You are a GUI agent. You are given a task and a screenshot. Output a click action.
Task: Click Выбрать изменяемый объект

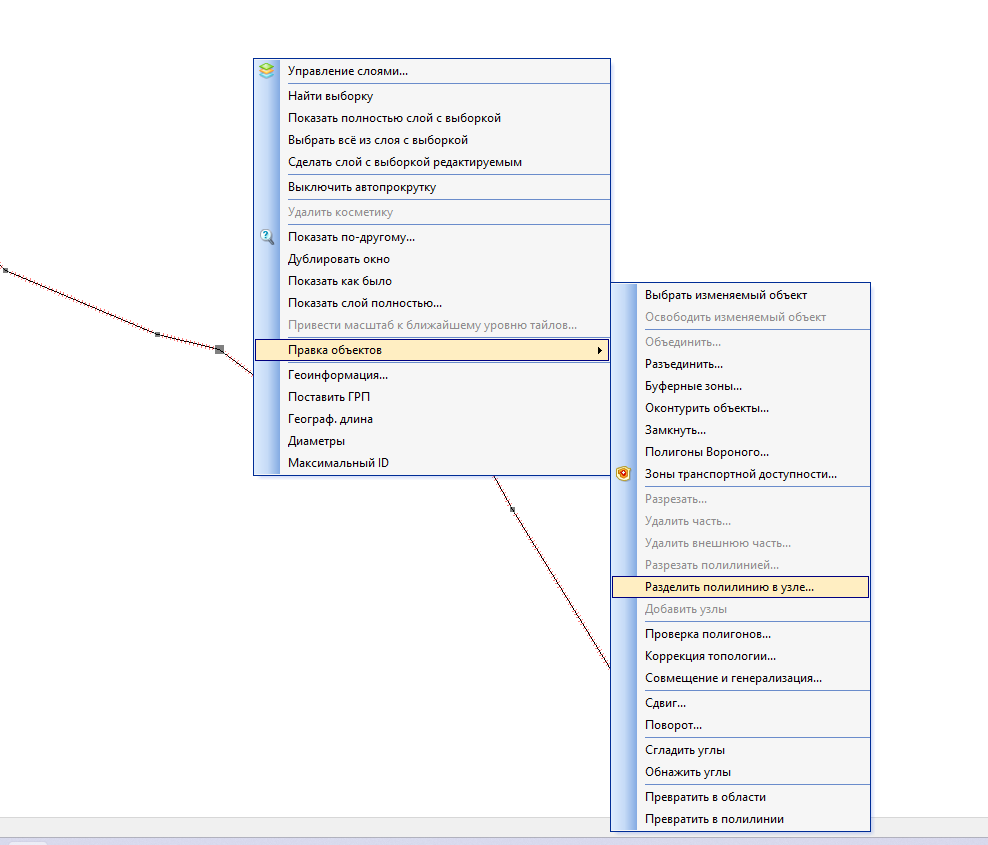725,295
